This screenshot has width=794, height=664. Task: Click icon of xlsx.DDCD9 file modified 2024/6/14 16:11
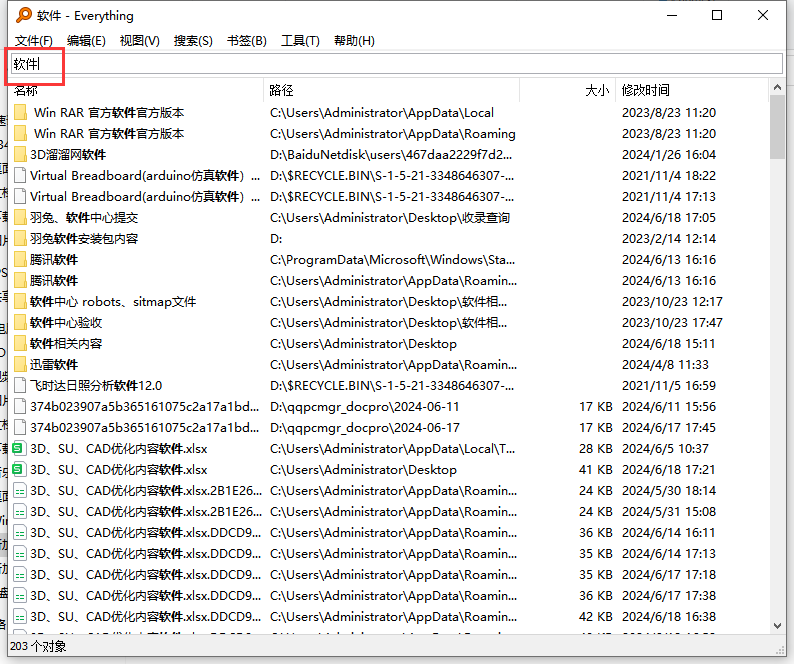coord(20,533)
